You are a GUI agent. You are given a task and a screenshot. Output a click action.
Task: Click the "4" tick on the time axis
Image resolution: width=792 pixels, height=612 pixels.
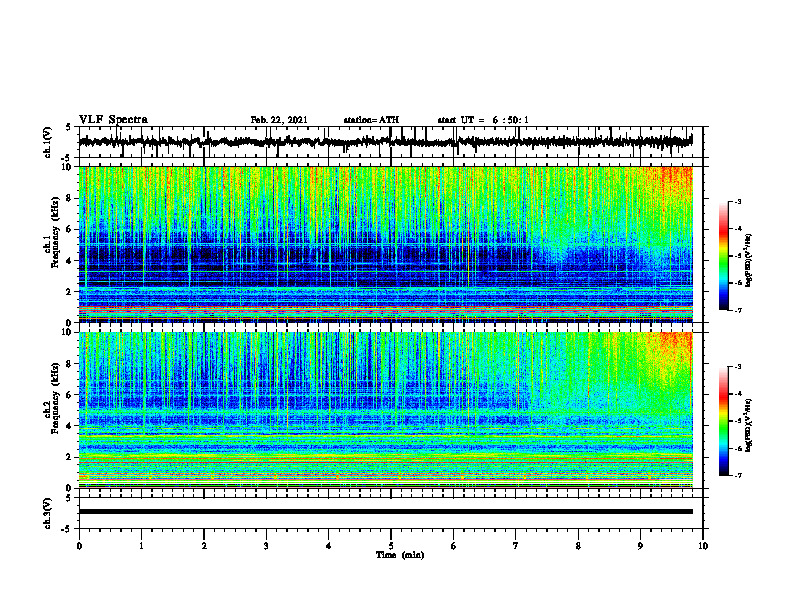329,546
